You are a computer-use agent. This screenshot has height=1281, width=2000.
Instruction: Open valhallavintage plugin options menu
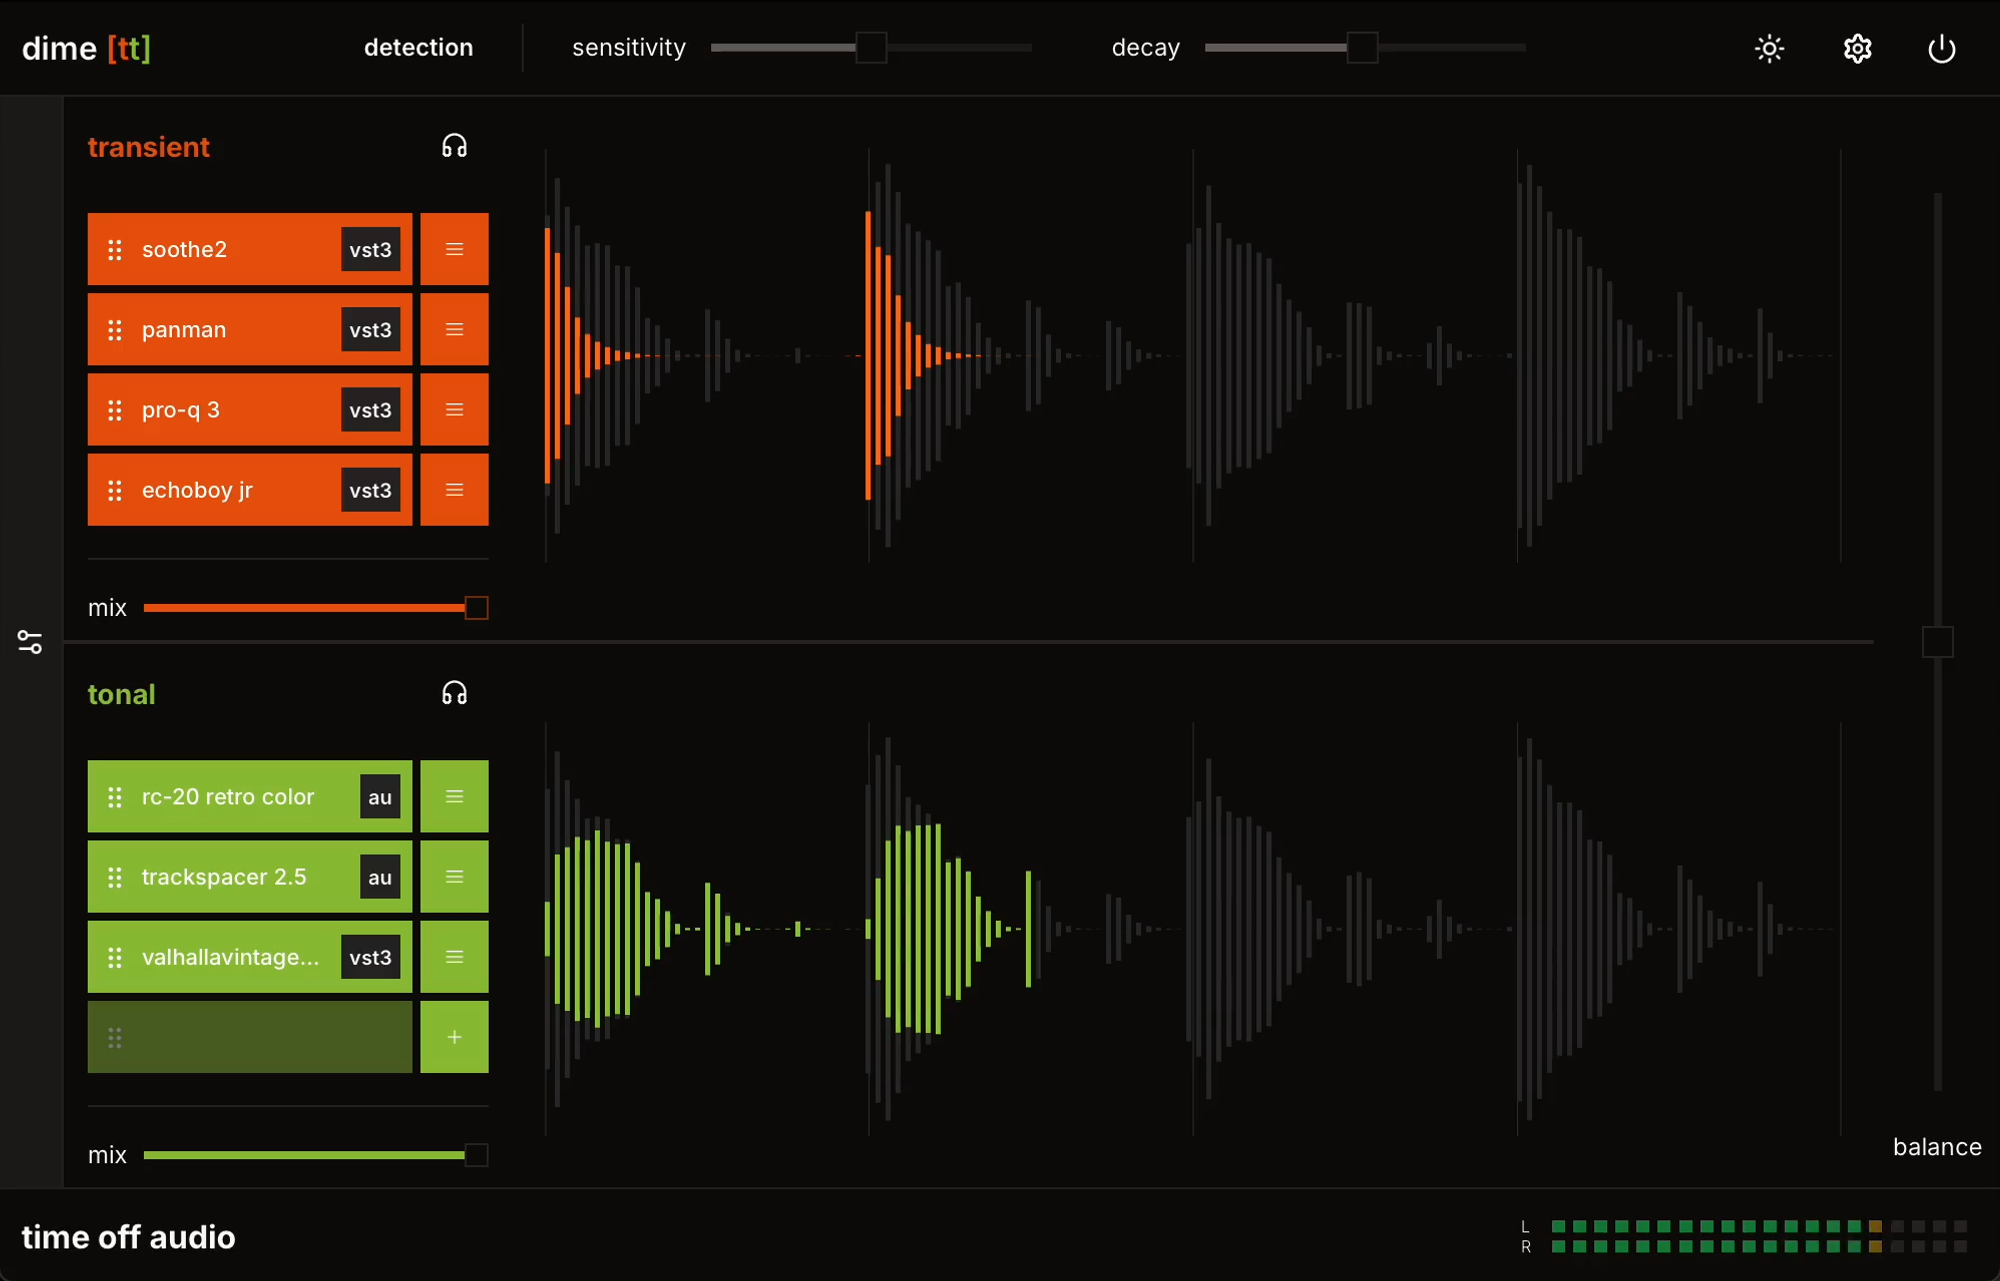454,957
